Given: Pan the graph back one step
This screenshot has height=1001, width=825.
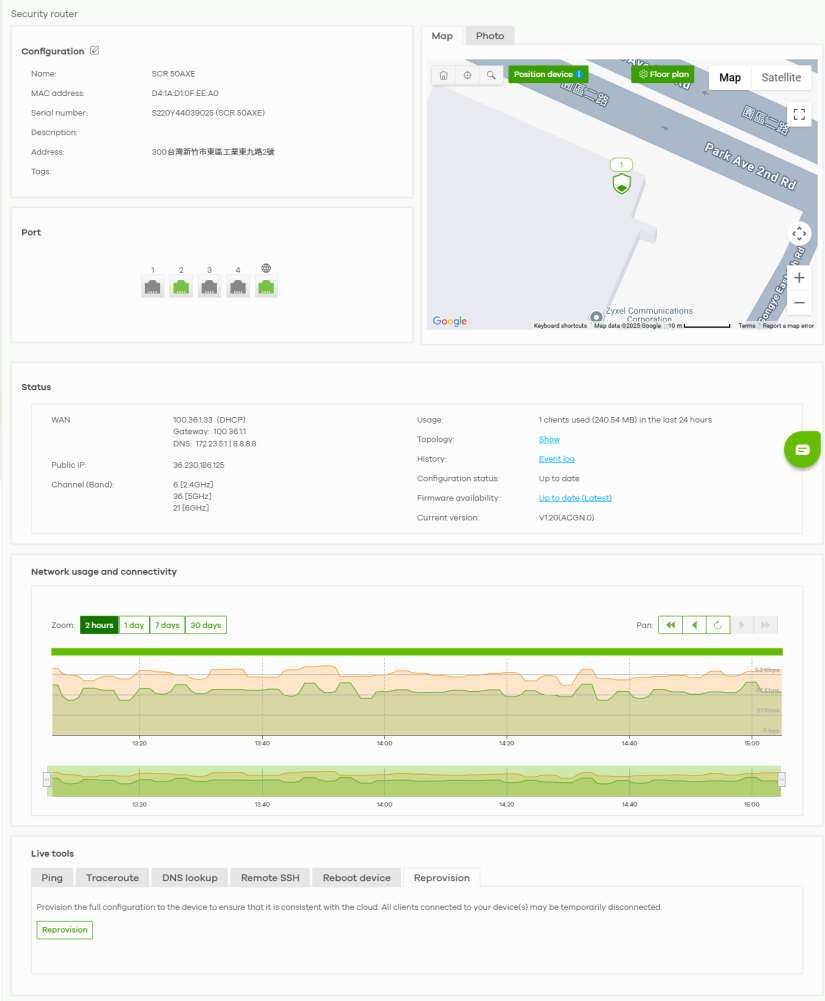Looking at the screenshot, I should [x=694, y=625].
